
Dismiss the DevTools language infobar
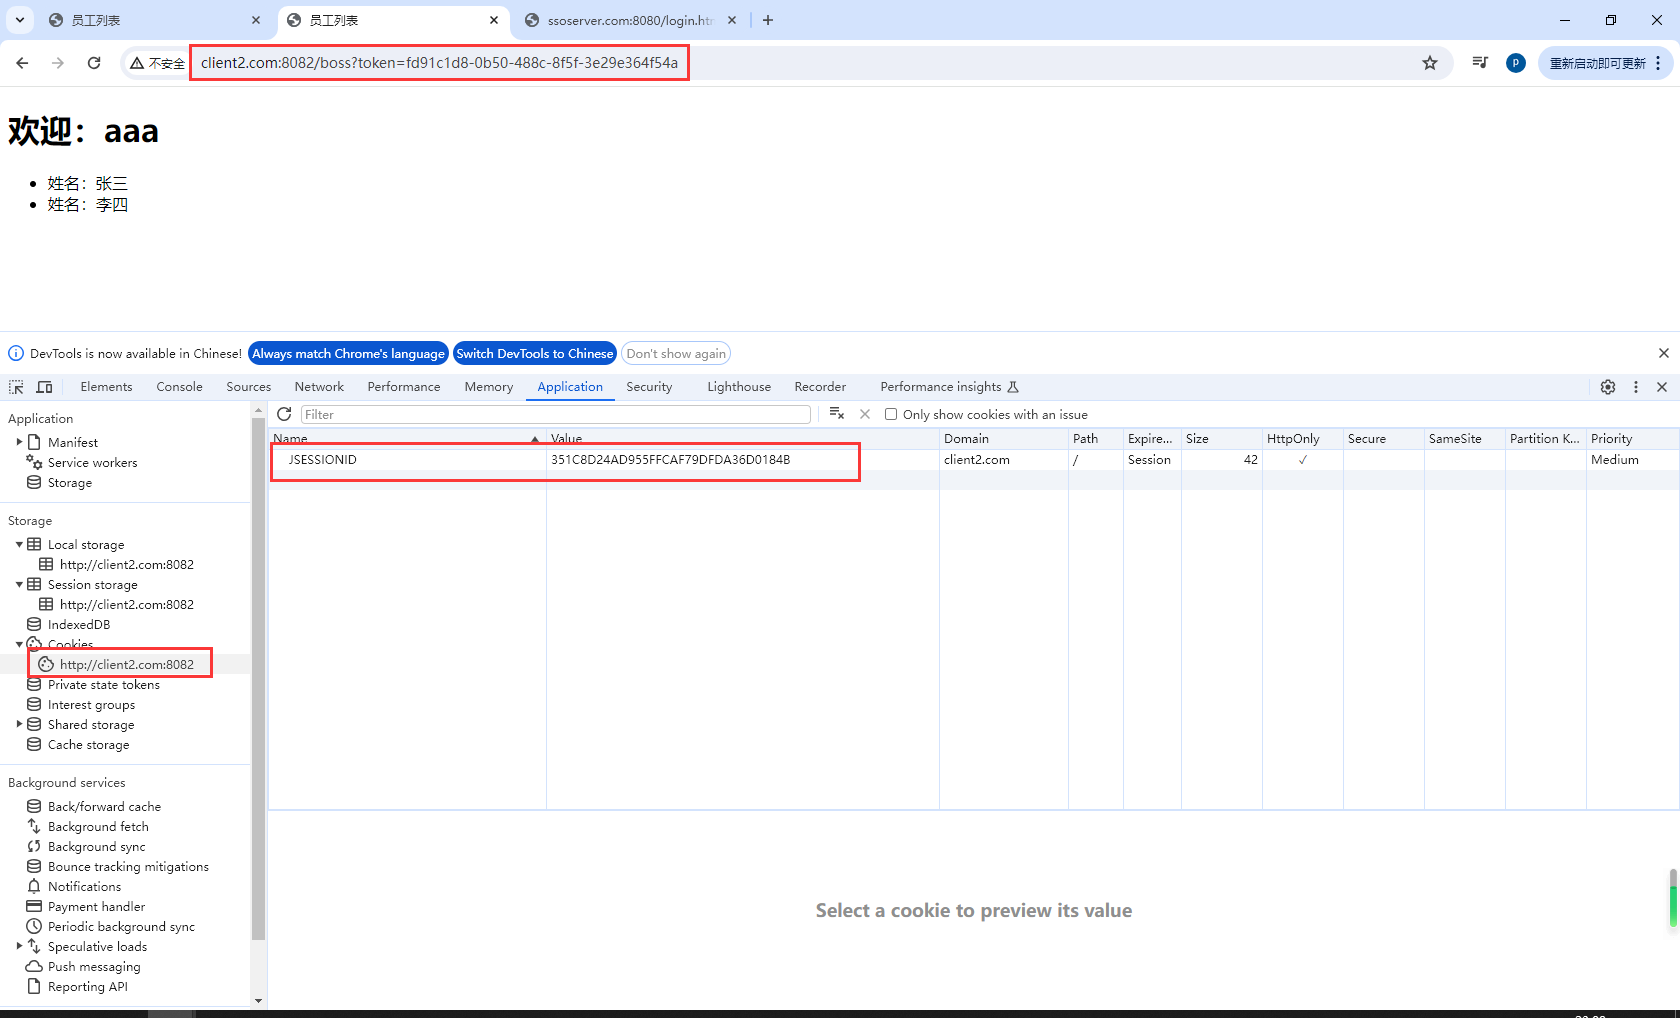point(1664,353)
